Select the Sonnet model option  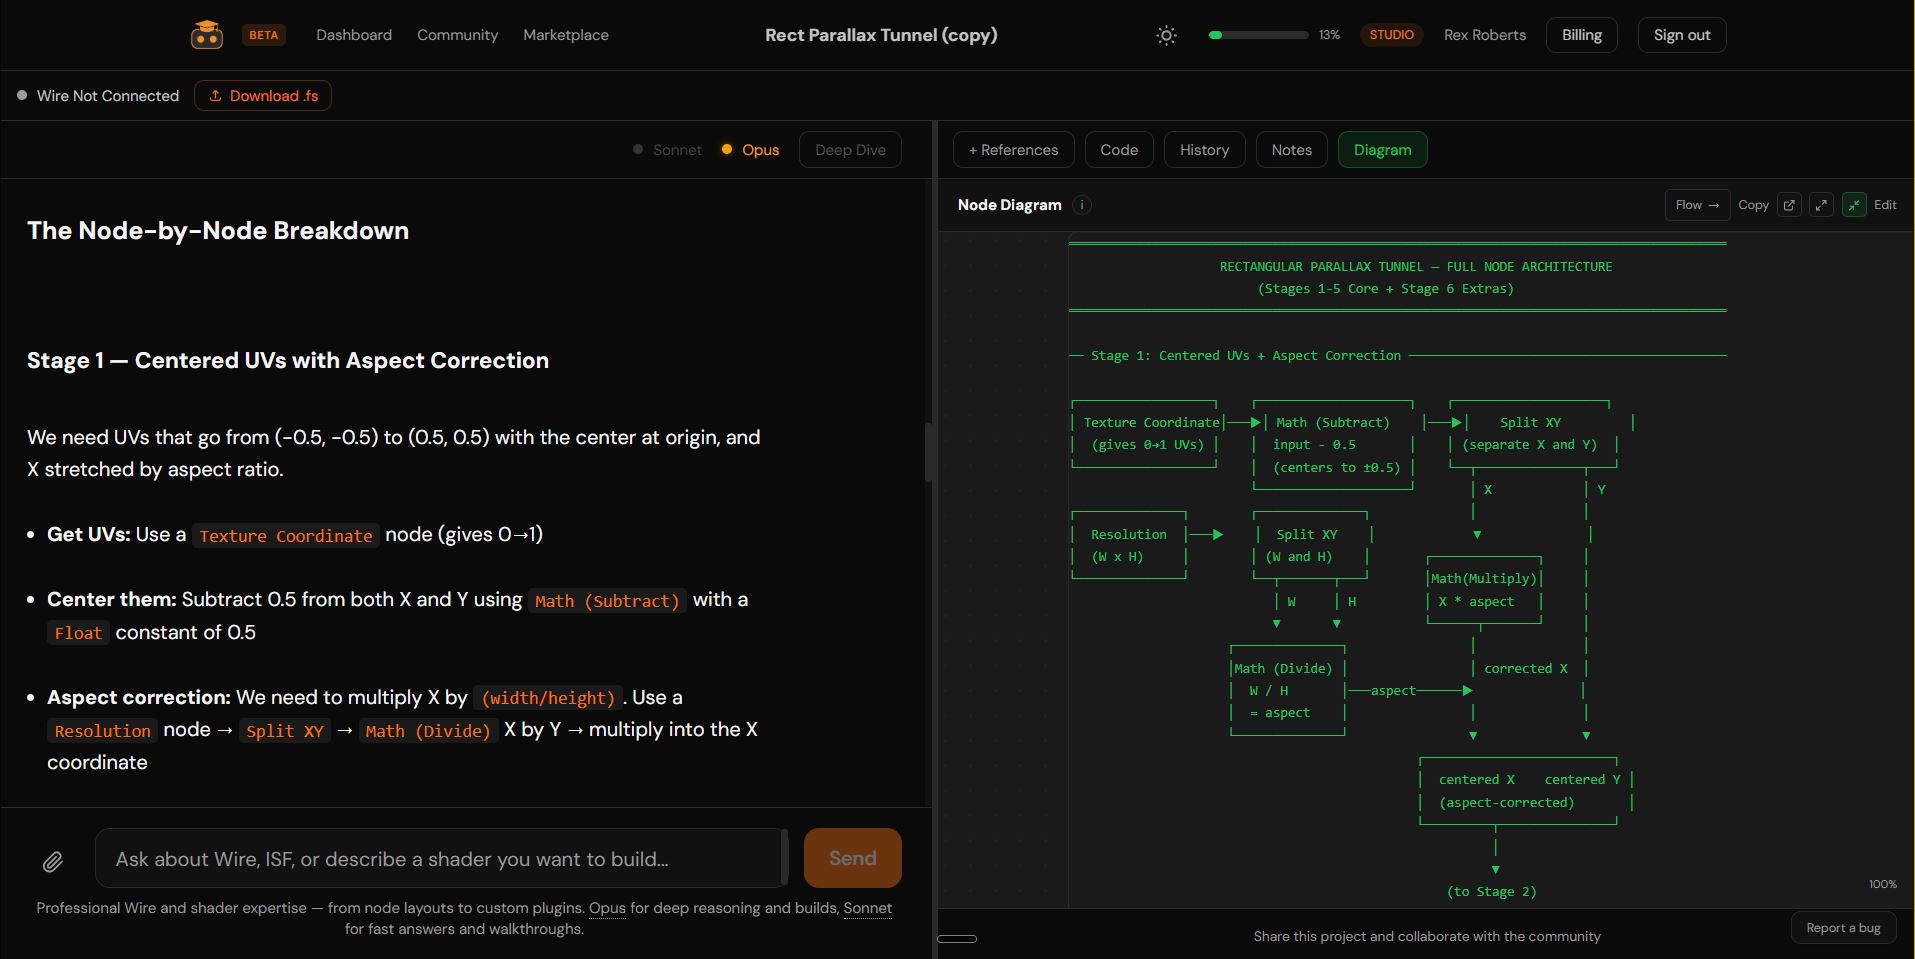point(668,150)
